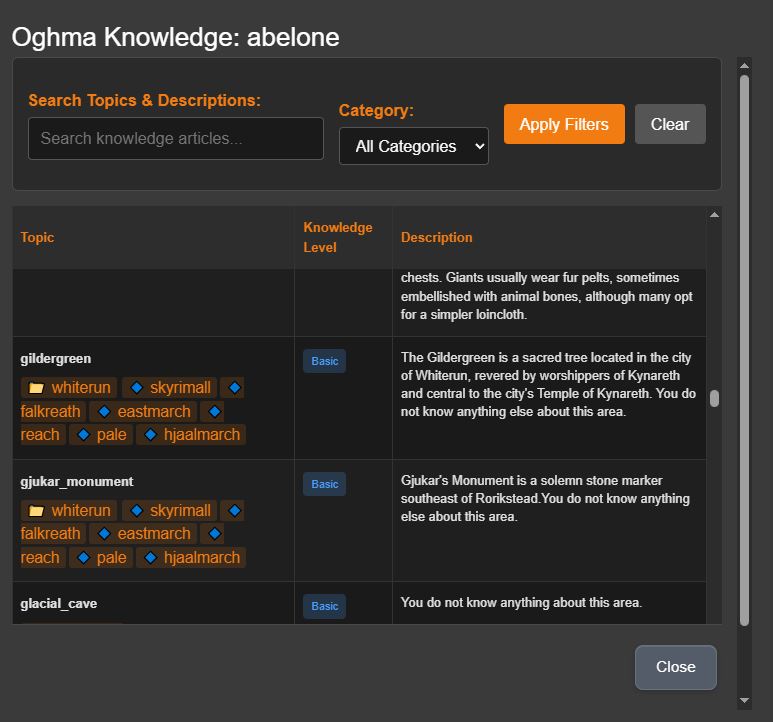Click the outer dialog scrollbar thumb

tap(744, 350)
